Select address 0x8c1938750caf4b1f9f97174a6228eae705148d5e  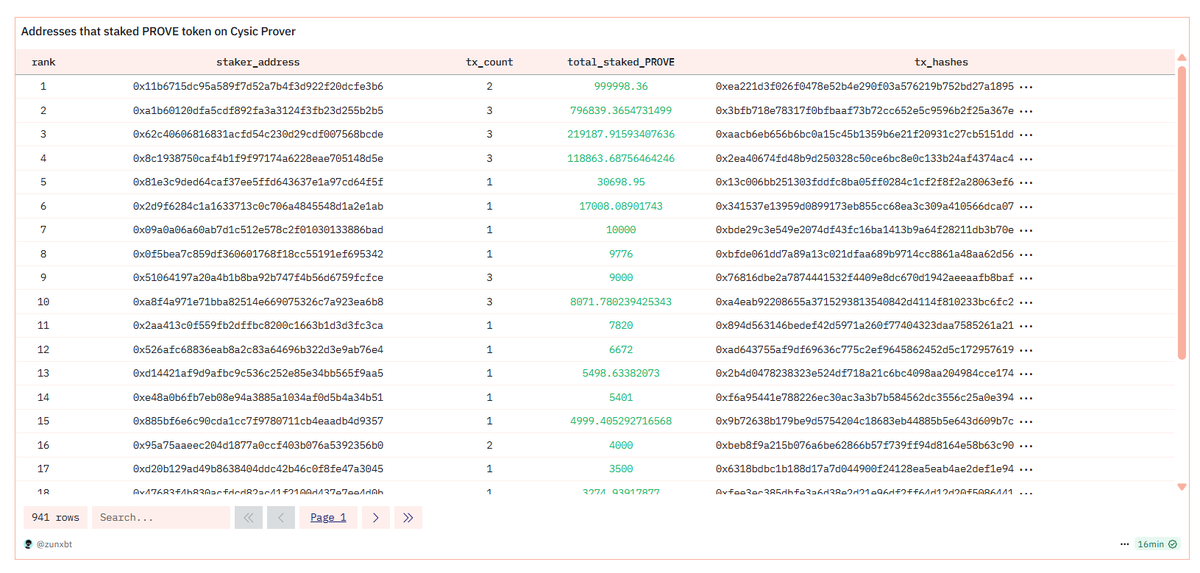pyautogui.click(x=258, y=158)
